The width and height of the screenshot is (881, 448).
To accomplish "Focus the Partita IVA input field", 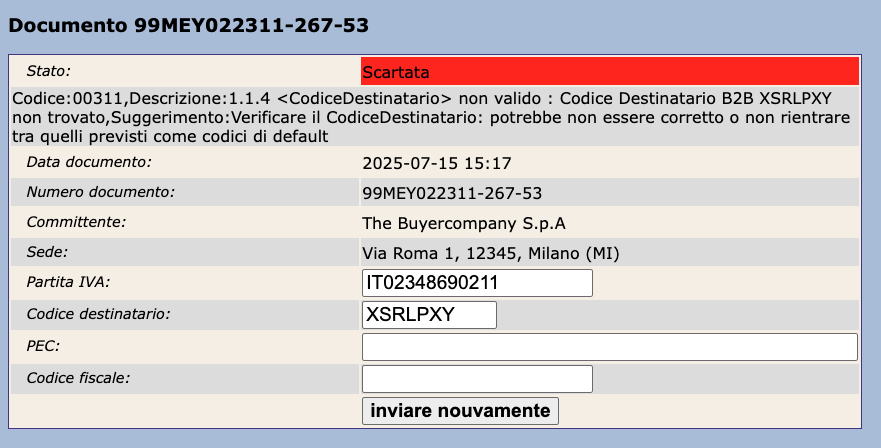I will click(x=477, y=283).
